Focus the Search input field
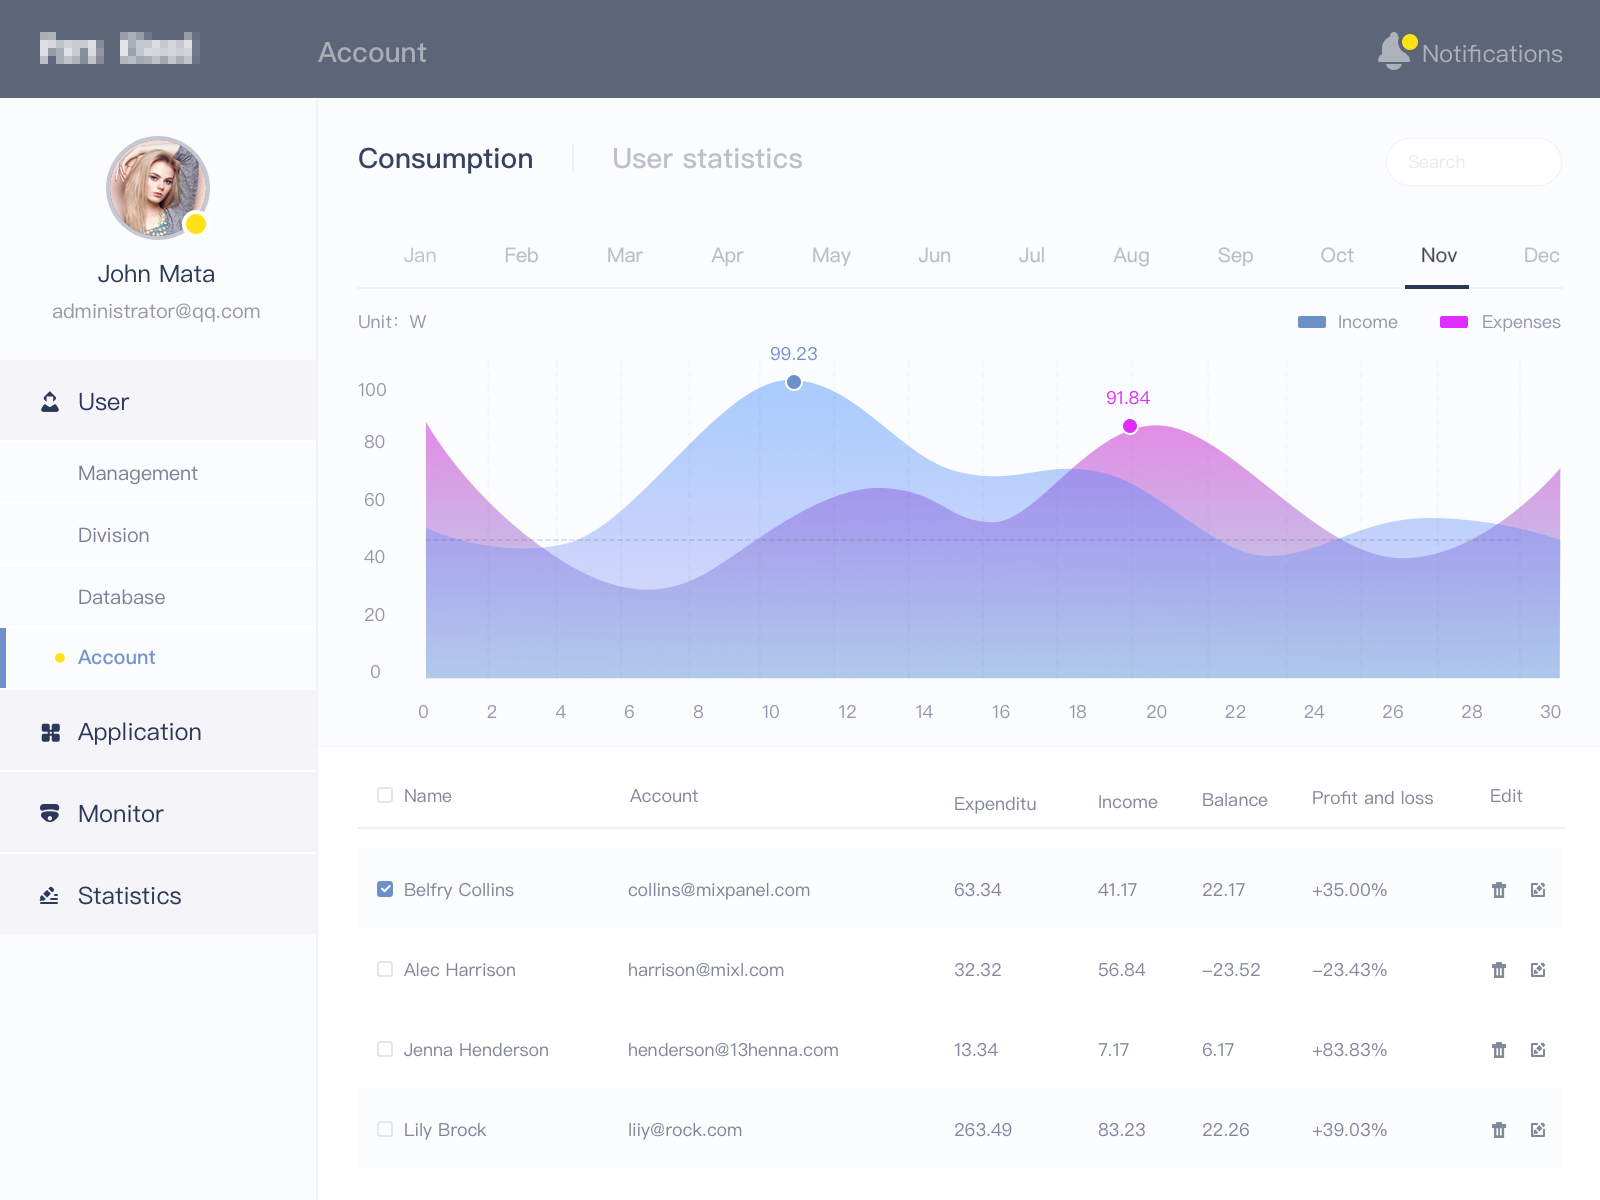 click(1473, 162)
